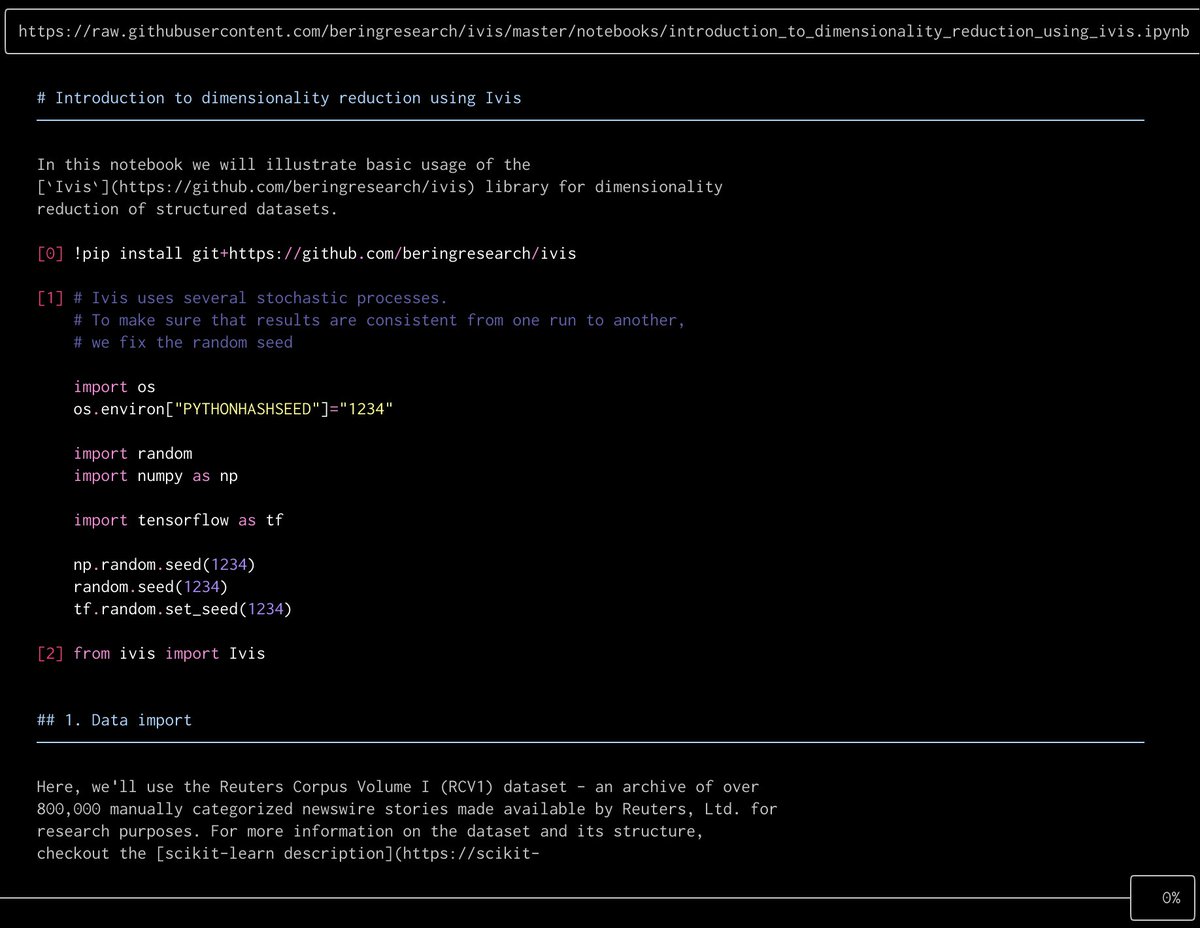Screen dimensions: 1200x928
Task: Click the 'import numpy as np' line
Action: [x=156, y=475]
